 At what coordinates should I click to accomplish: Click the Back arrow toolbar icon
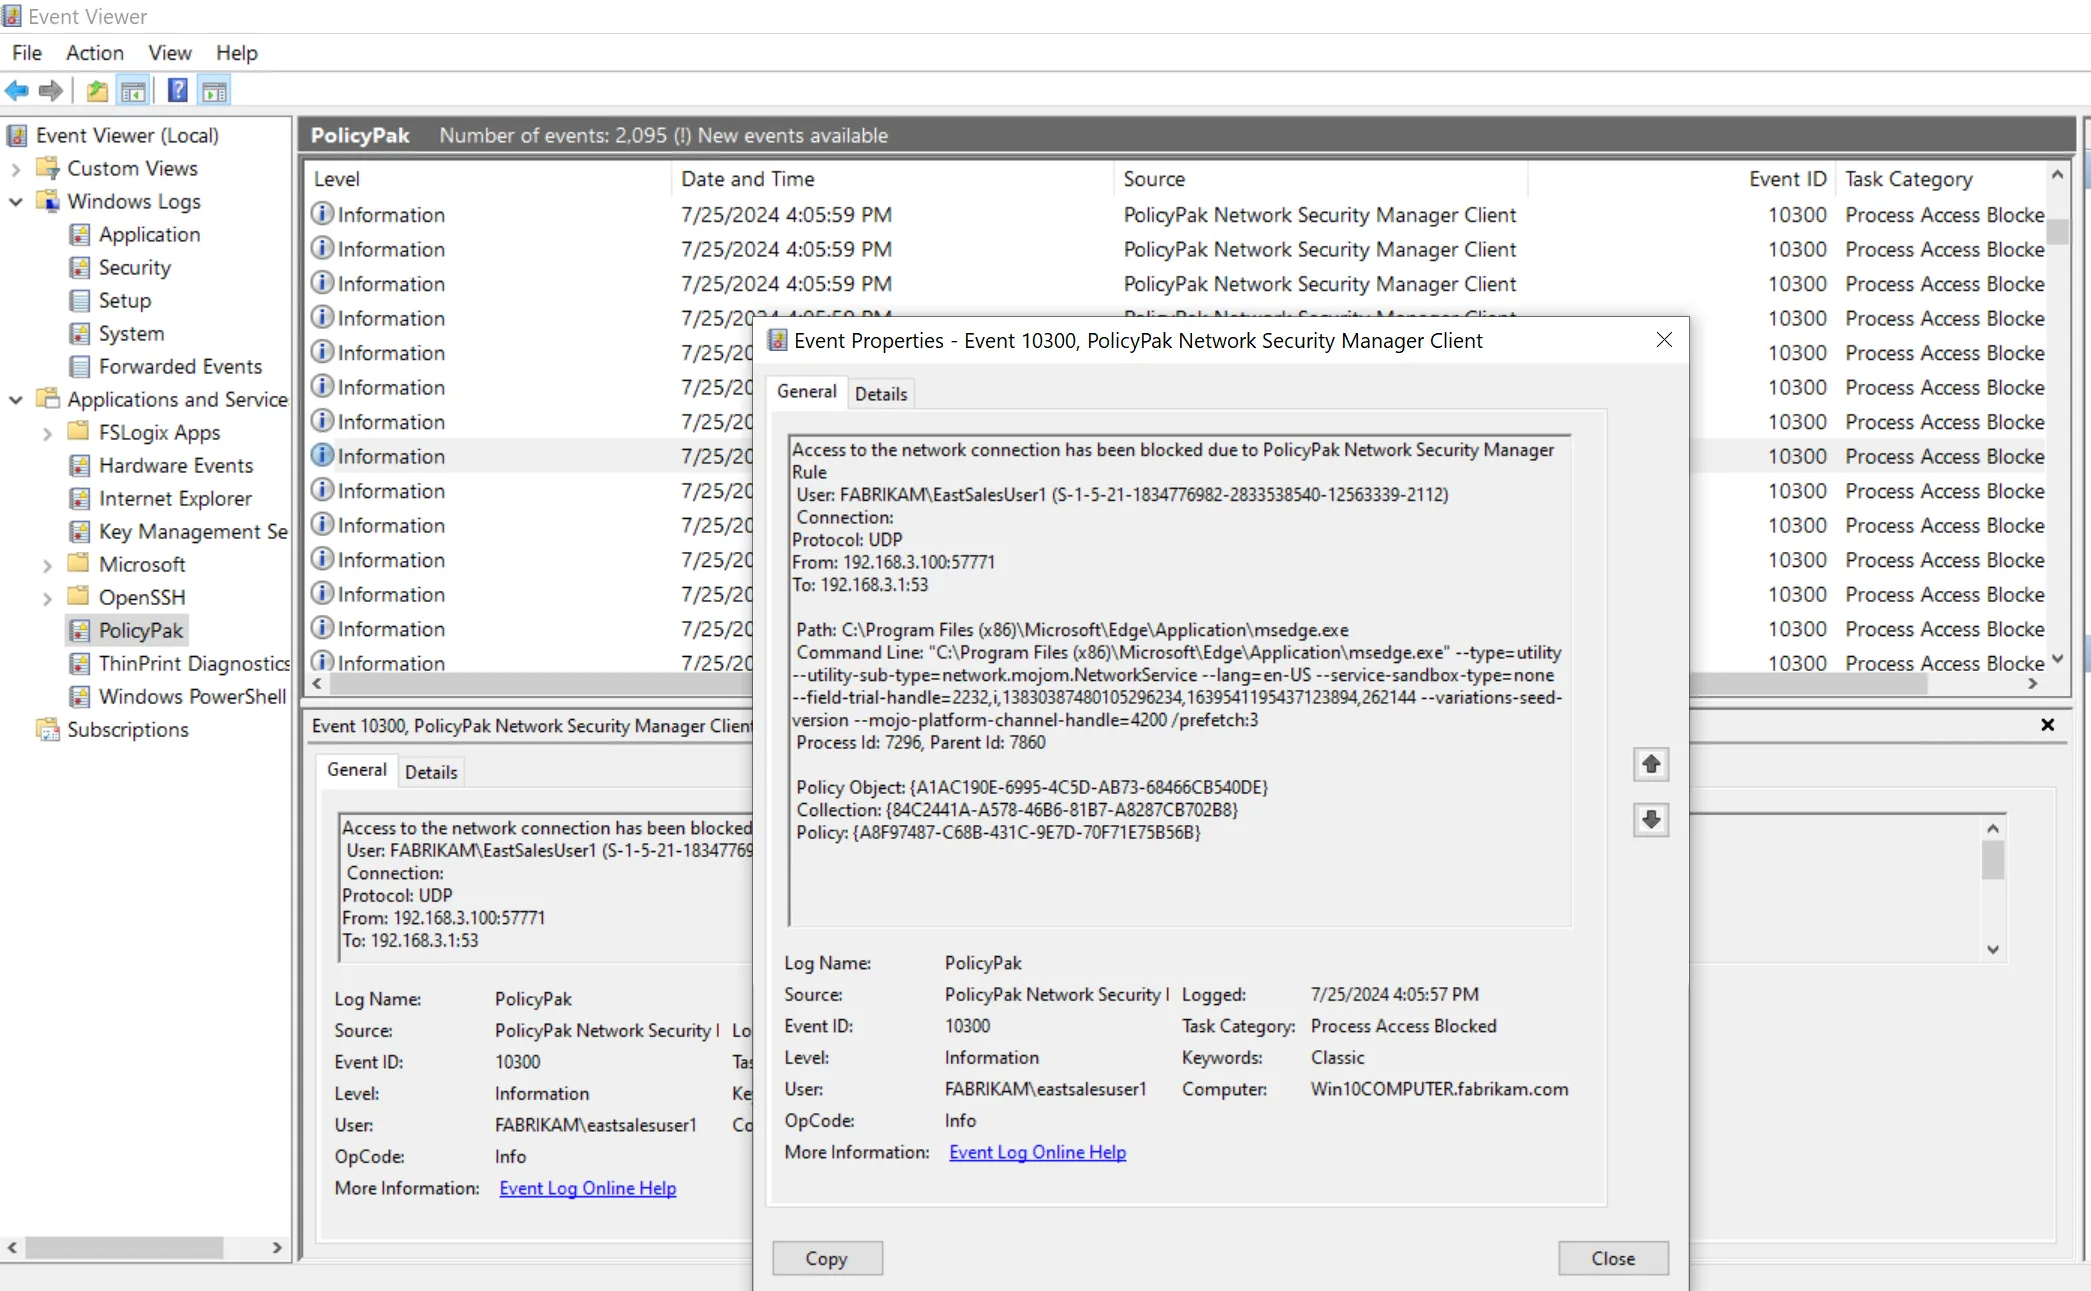17,91
